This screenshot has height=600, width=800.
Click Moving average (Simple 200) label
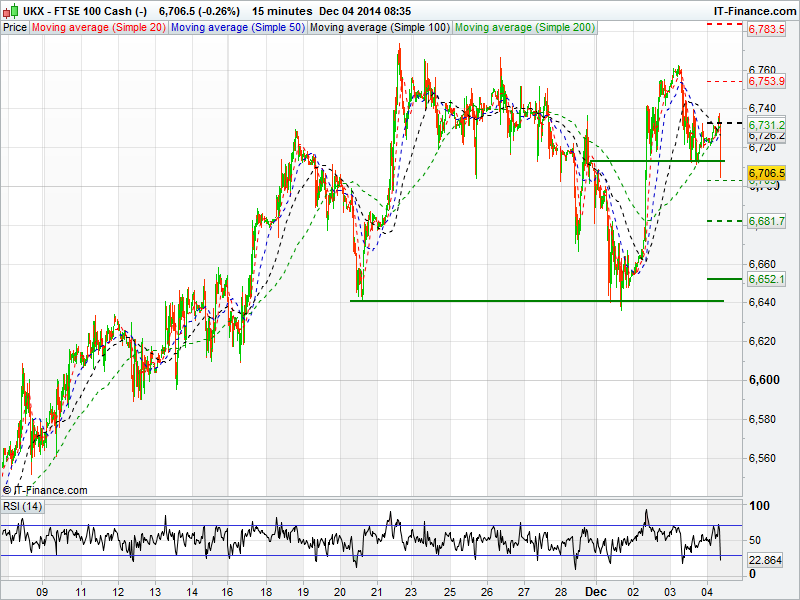tap(525, 28)
